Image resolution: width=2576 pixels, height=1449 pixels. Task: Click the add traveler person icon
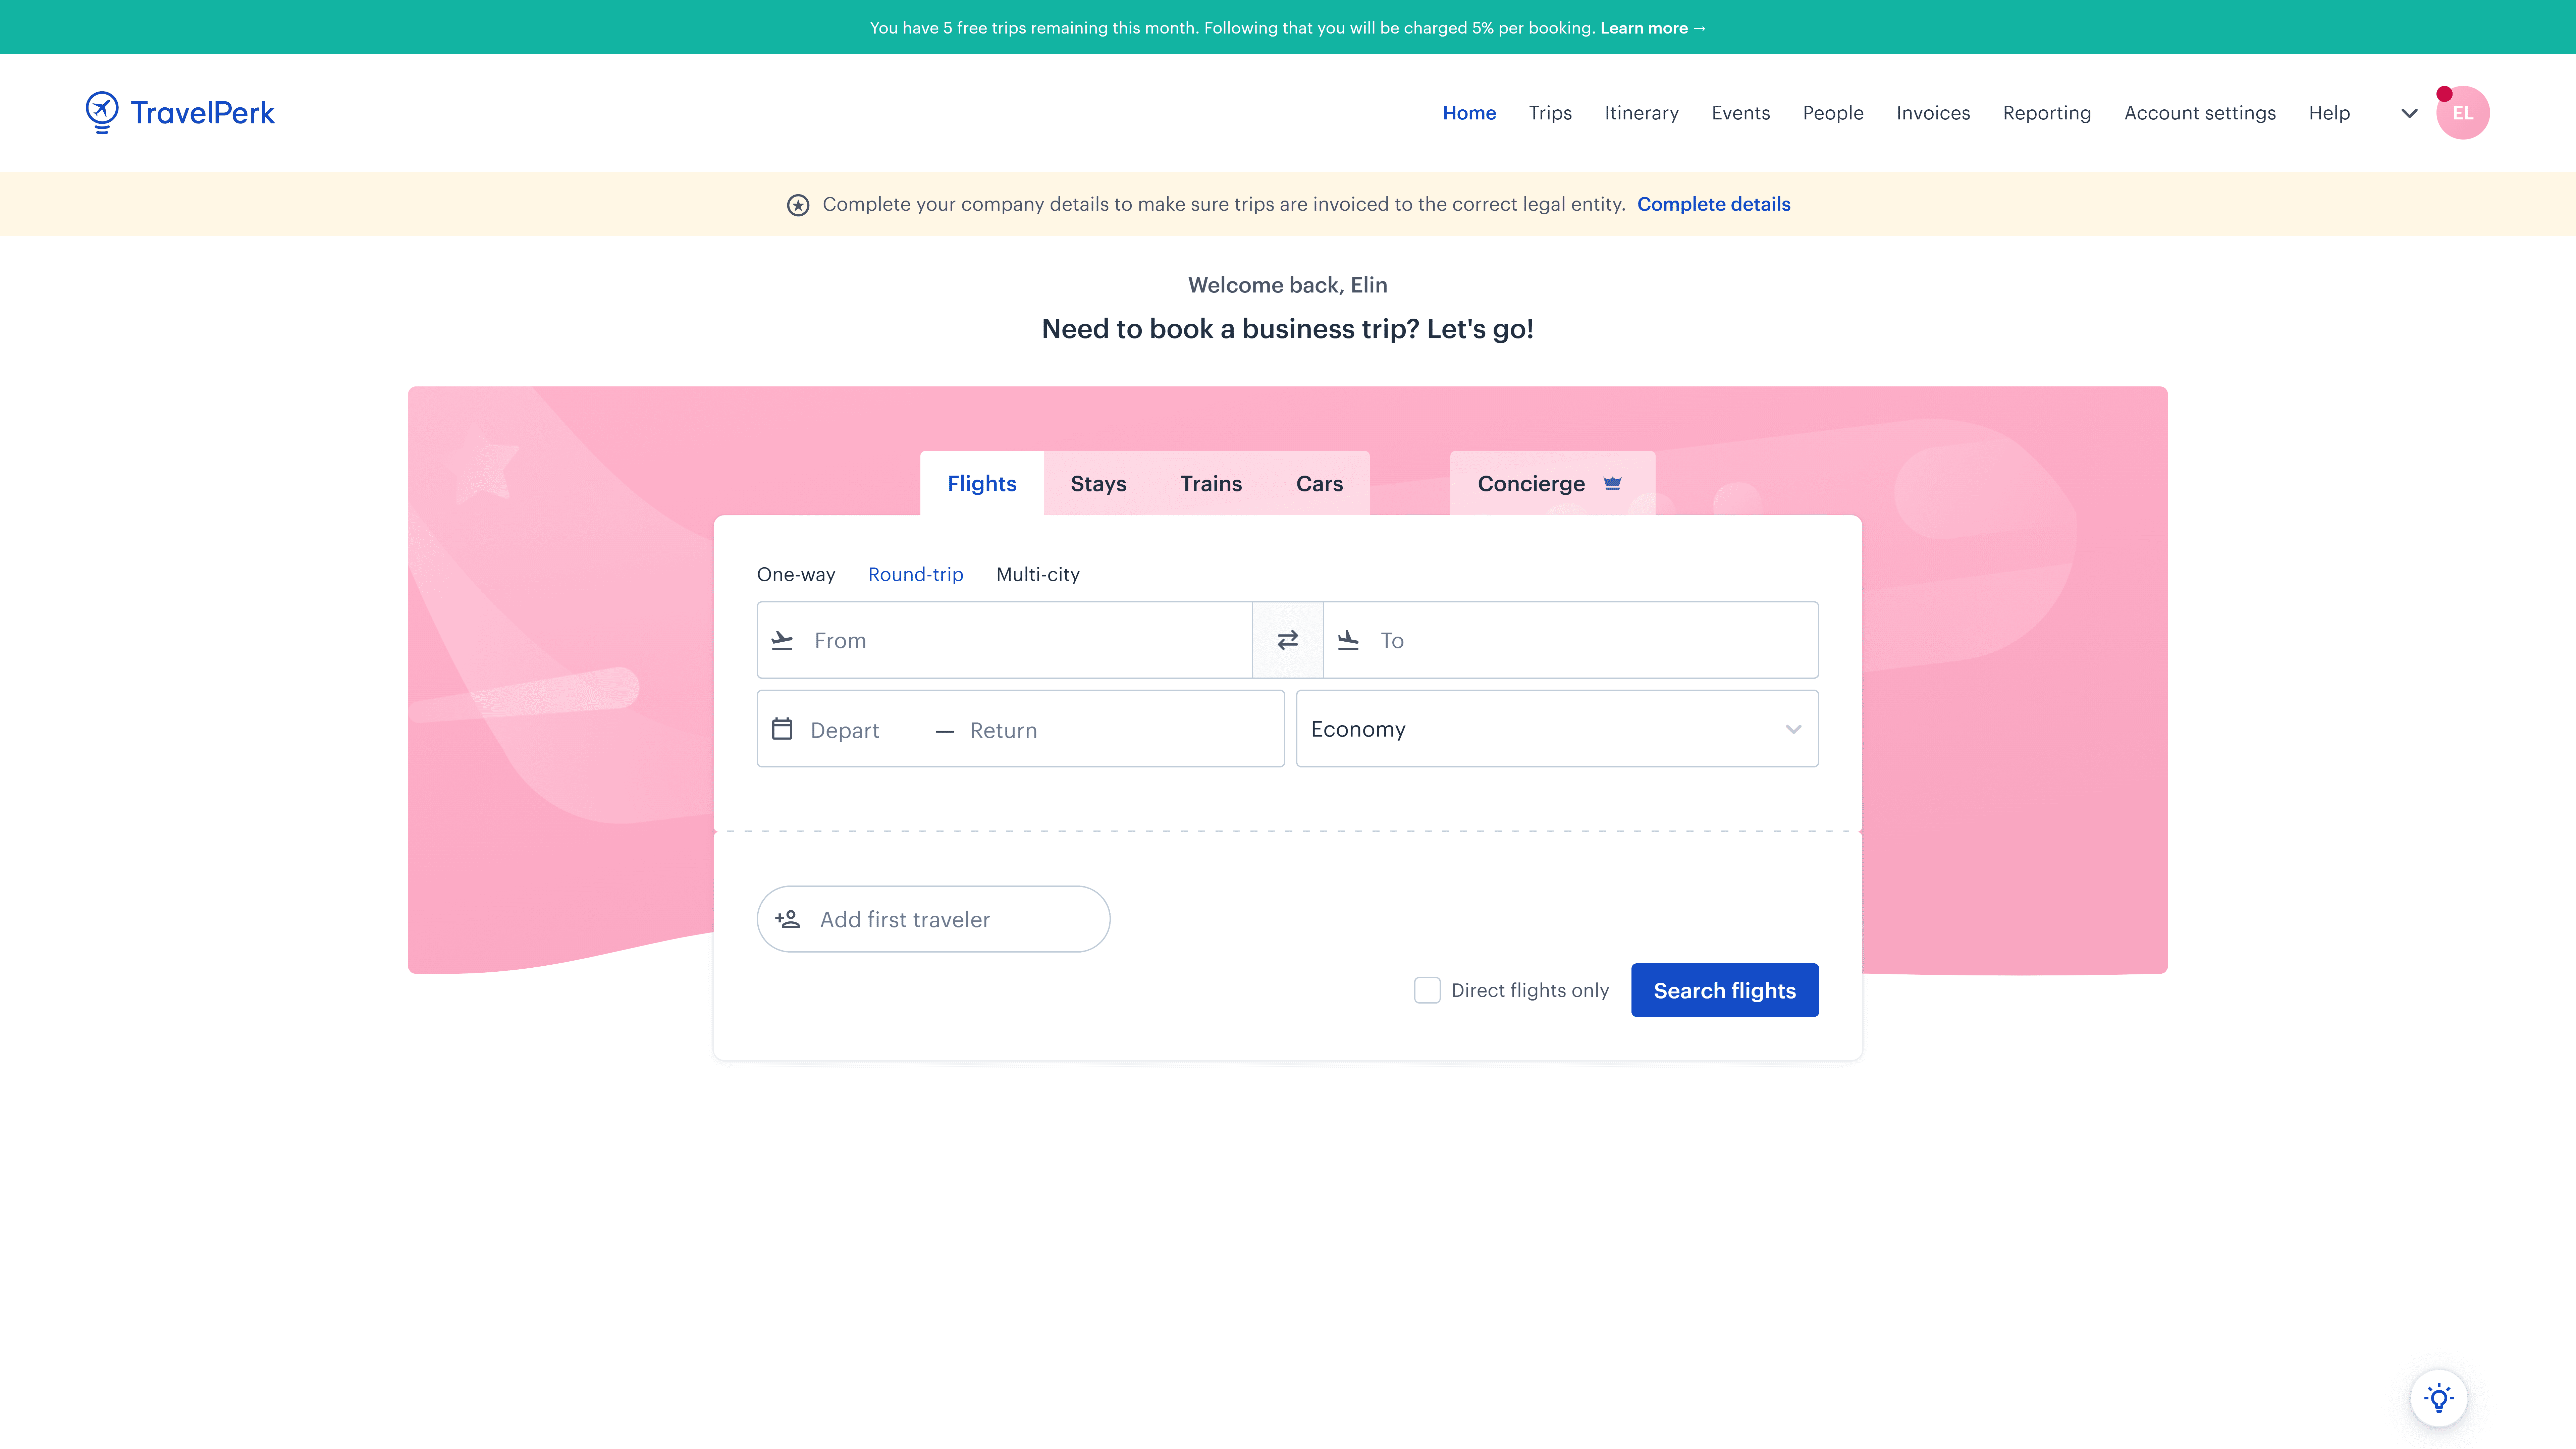[x=788, y=919]
